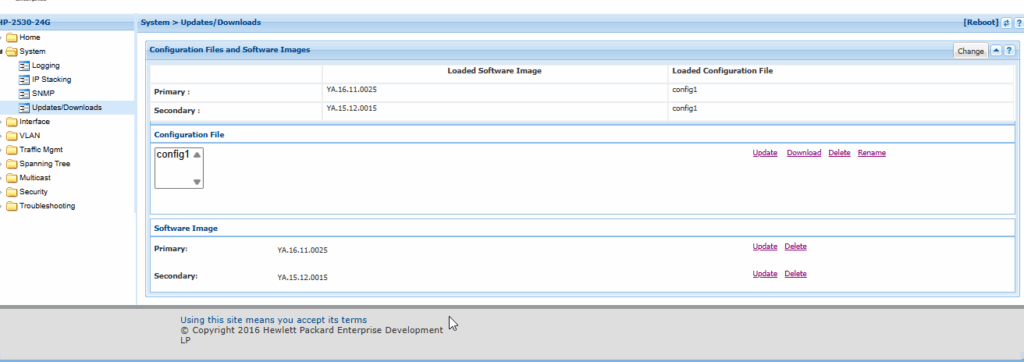Open the 'Using this site means you accept its terms' link
This screenshot has height=362, width=1024.
coord(274,320)
